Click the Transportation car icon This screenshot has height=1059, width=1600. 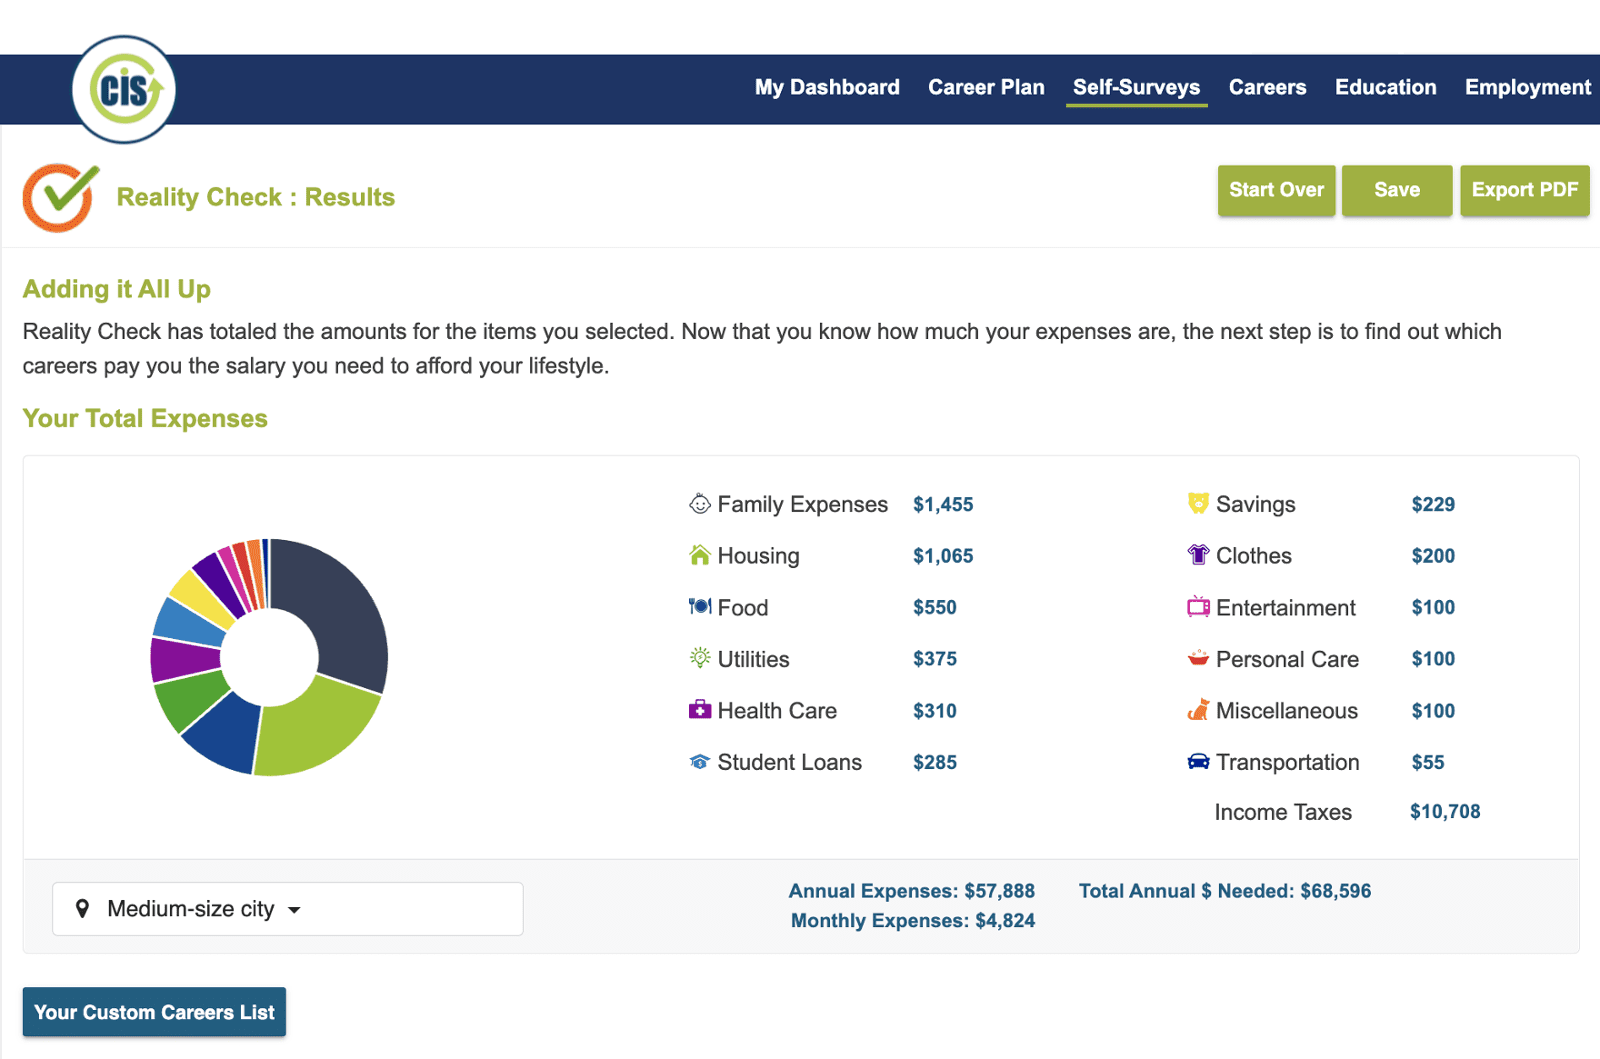pos(1198,762)
